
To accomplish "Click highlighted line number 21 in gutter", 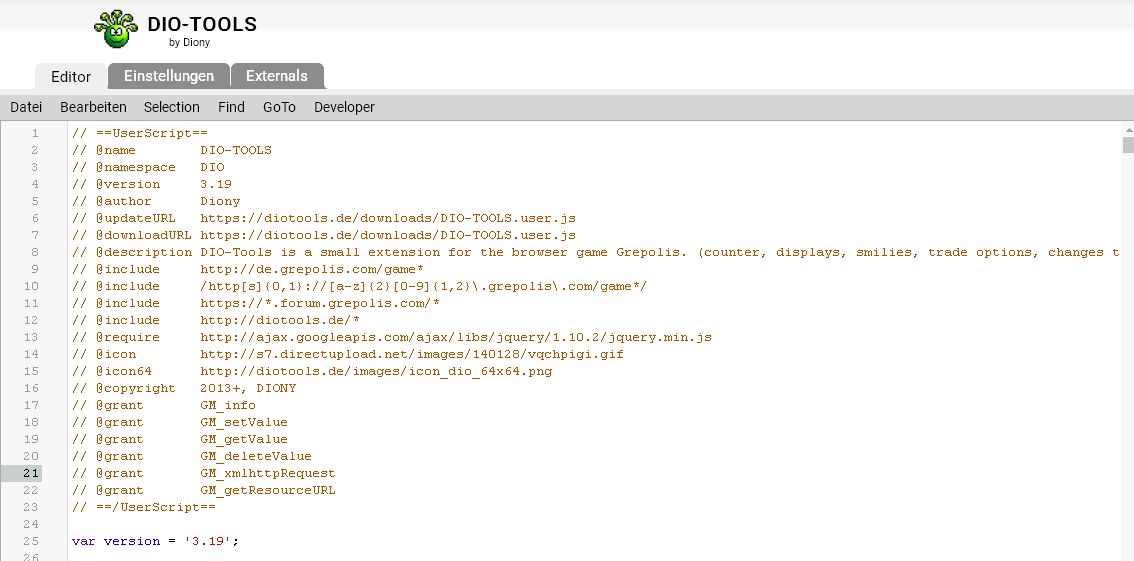I will point(31,473).
